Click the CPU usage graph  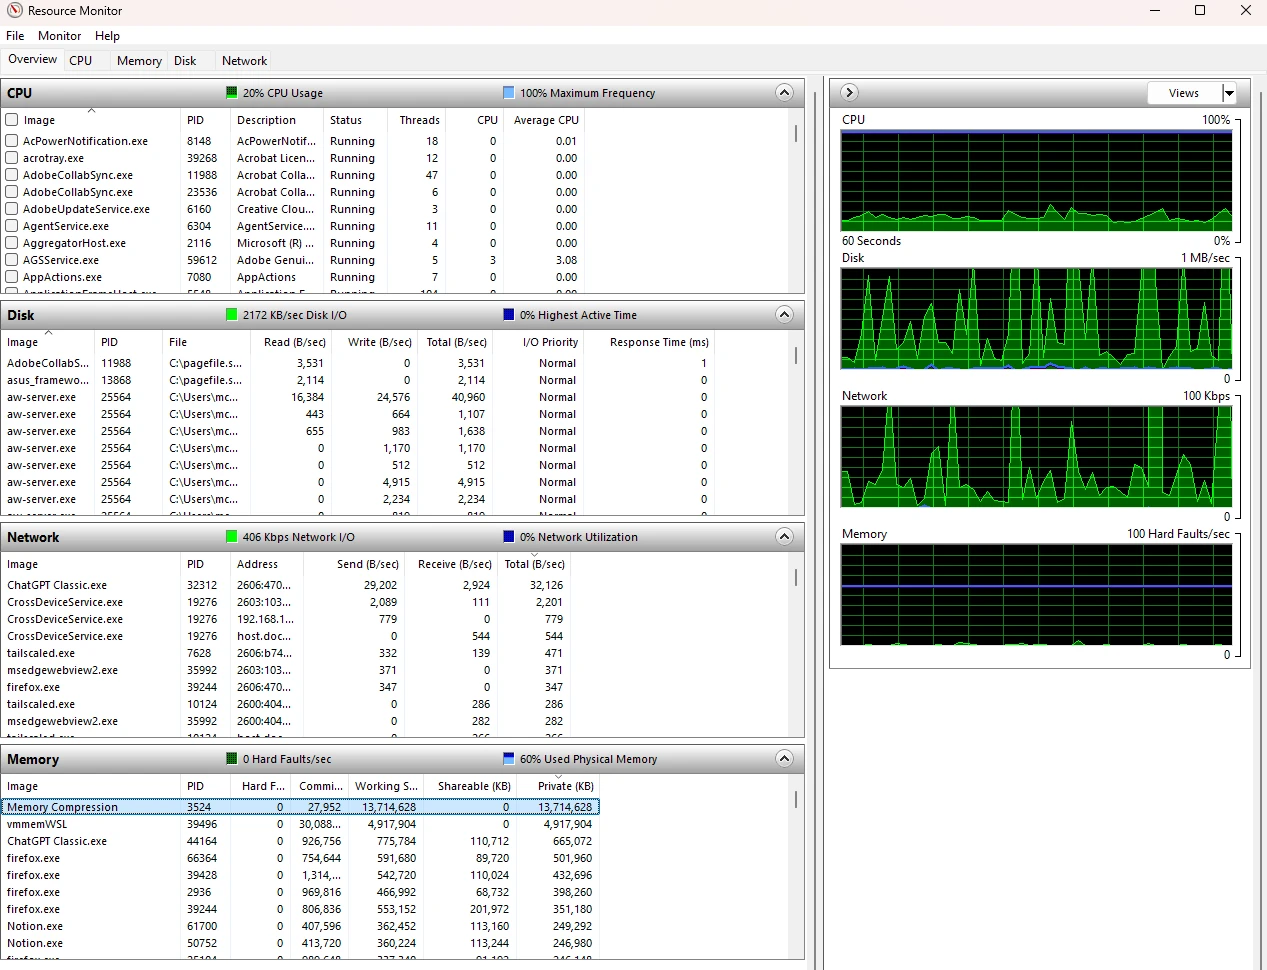pyautogui.click(x=1036, y=181)
